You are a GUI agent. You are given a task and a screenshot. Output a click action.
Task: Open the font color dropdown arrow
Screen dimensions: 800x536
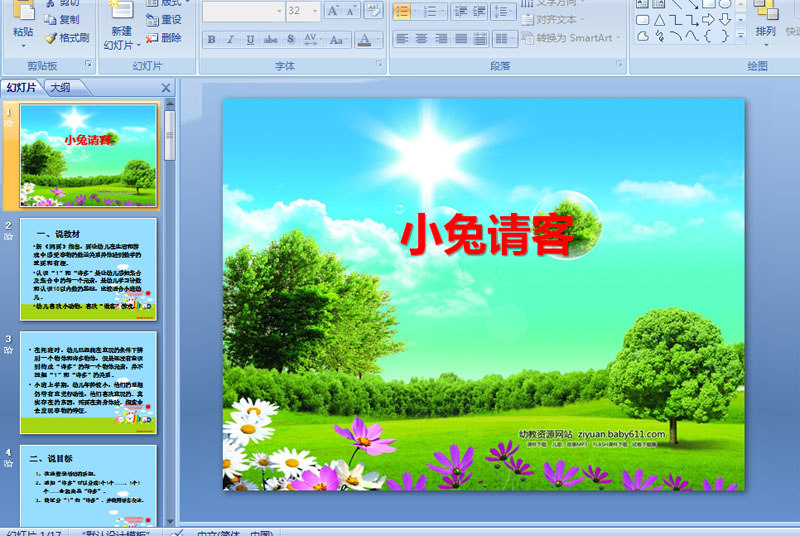click(378, 39)
